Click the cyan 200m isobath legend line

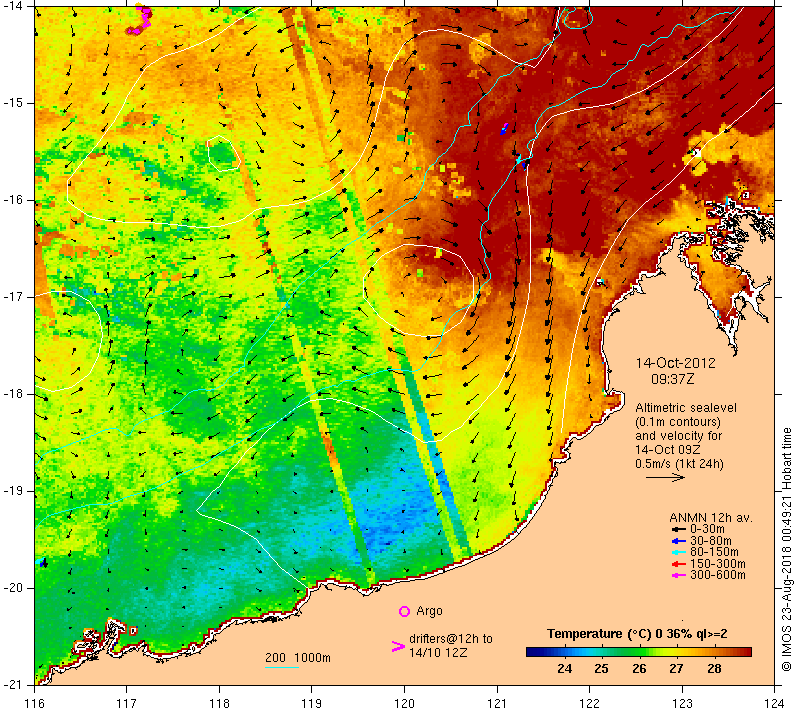tap(282, 667)
